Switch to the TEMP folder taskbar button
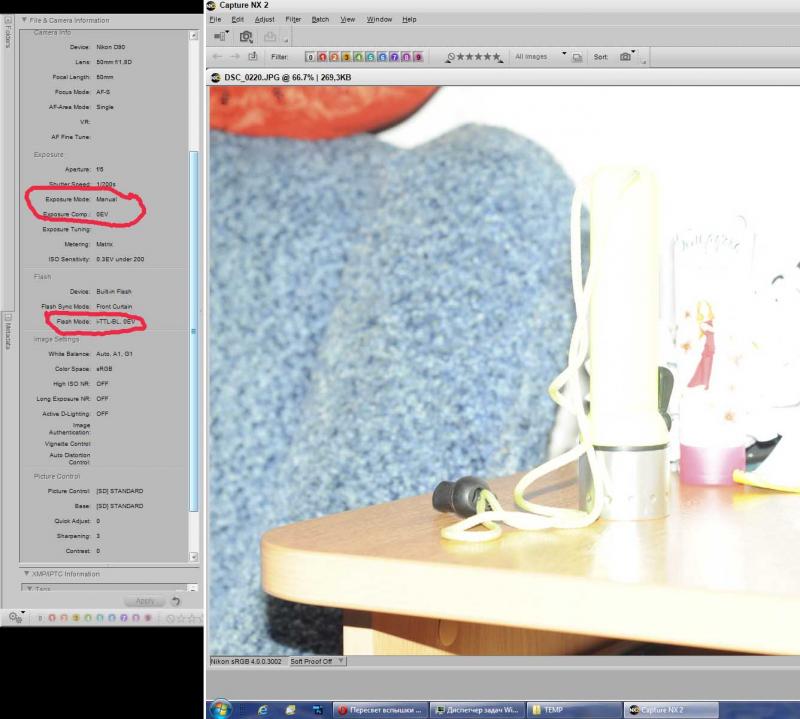The width and height of the screenshot is (800, 719). 574,710
